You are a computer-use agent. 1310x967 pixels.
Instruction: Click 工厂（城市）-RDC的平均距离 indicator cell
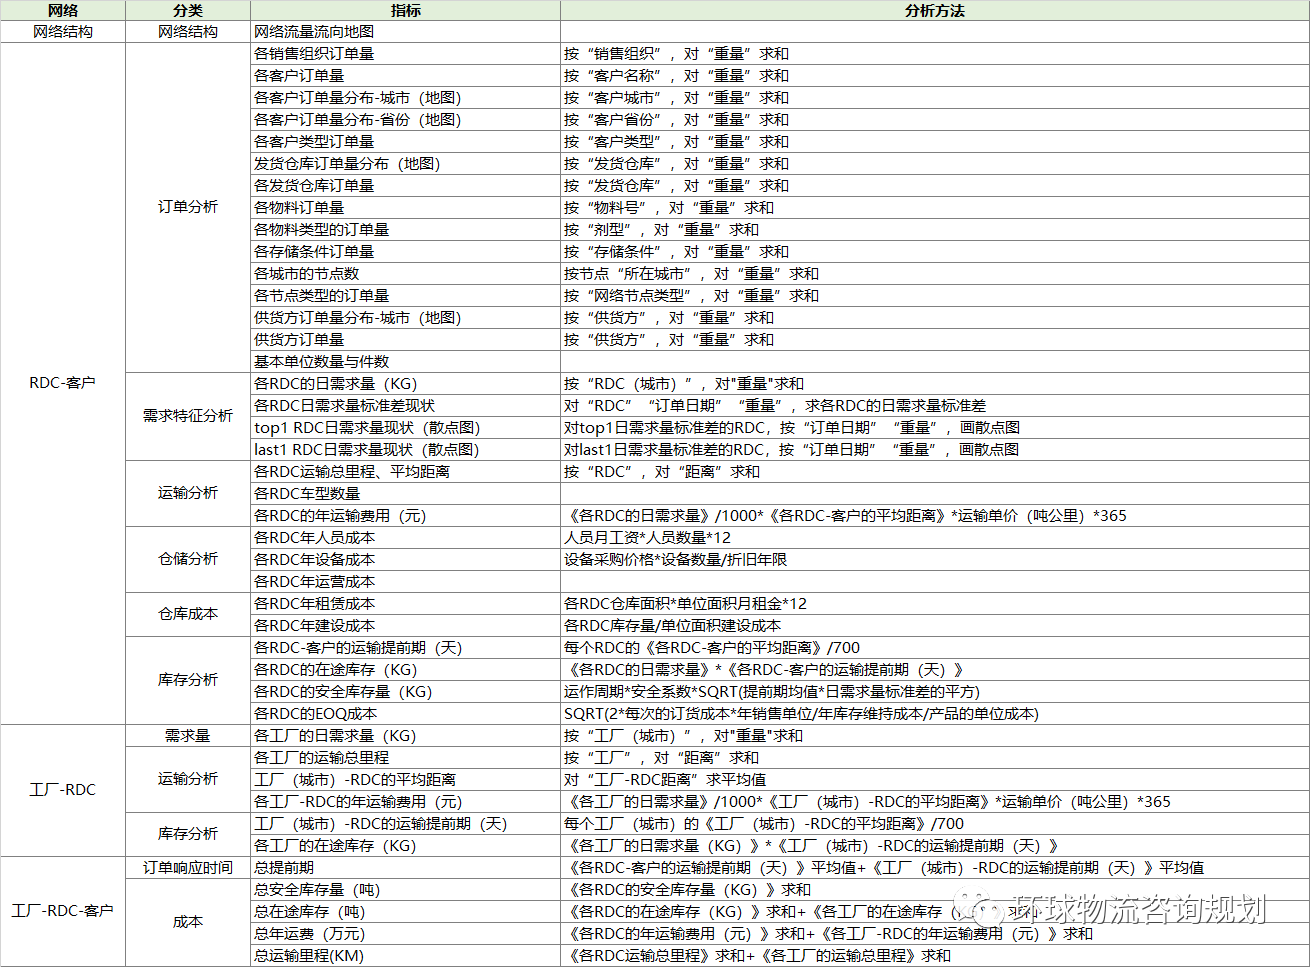[x=405, y=779]
